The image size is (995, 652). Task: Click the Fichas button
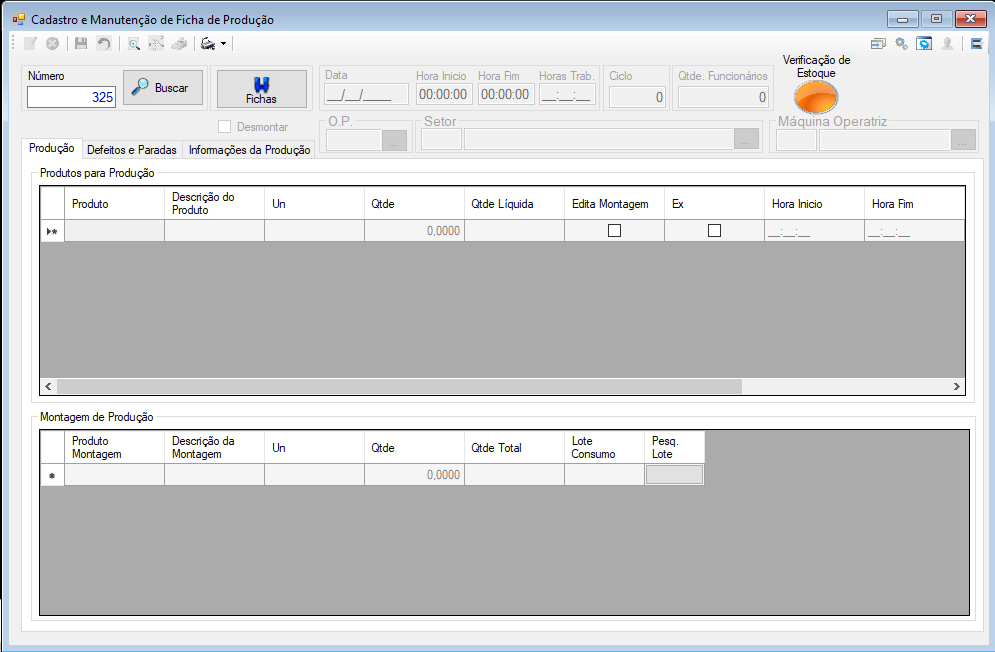(261, 89)
